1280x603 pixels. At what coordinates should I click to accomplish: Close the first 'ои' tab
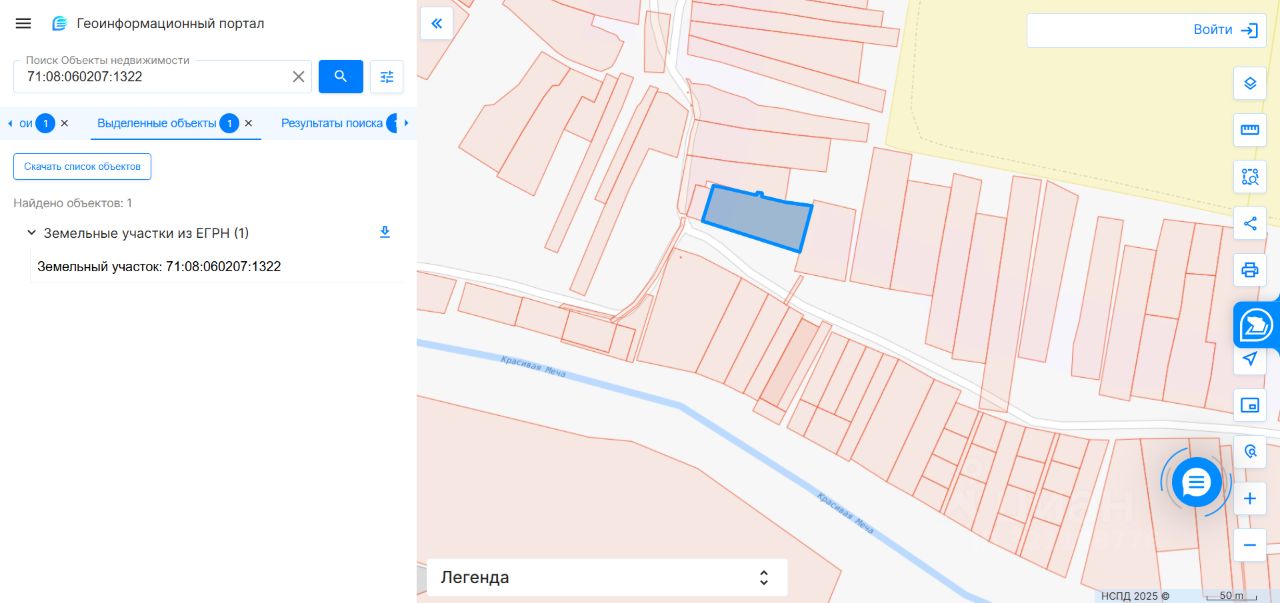tap(64, 123)
